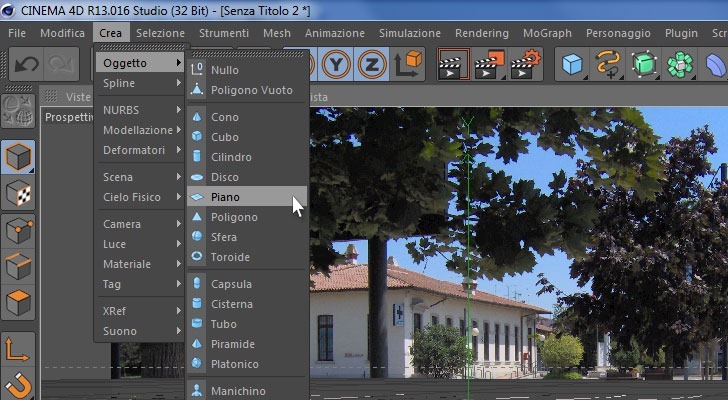Open the File menu
728x400 pixels.
tap(17, 33)
